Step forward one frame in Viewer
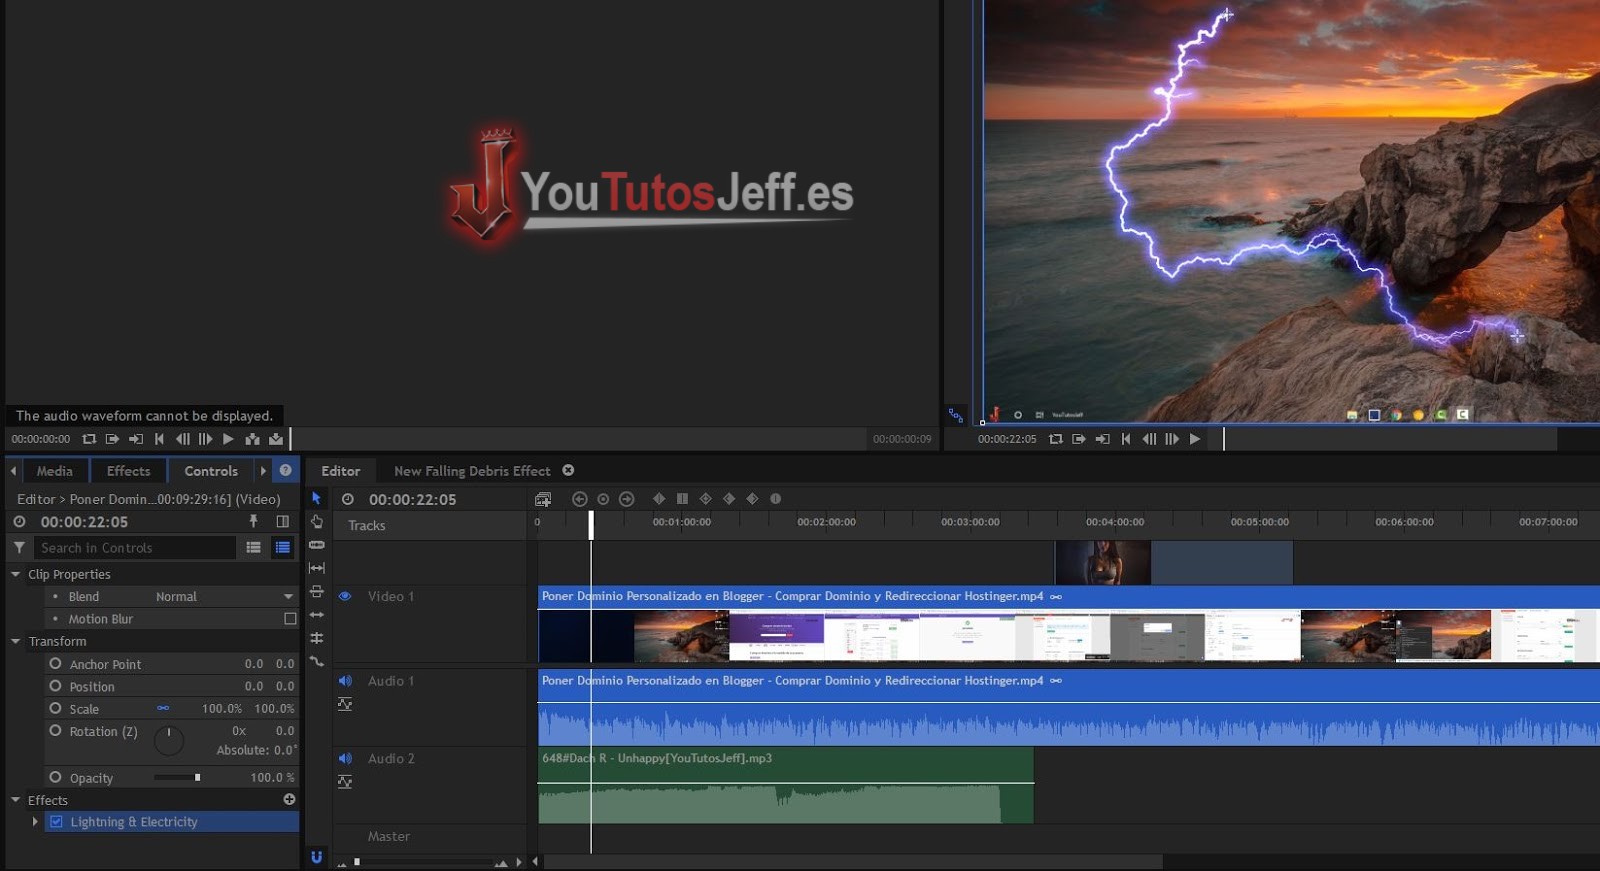Image resolution: width=1600 pixels, height=871 pixels. (1172, 439)
